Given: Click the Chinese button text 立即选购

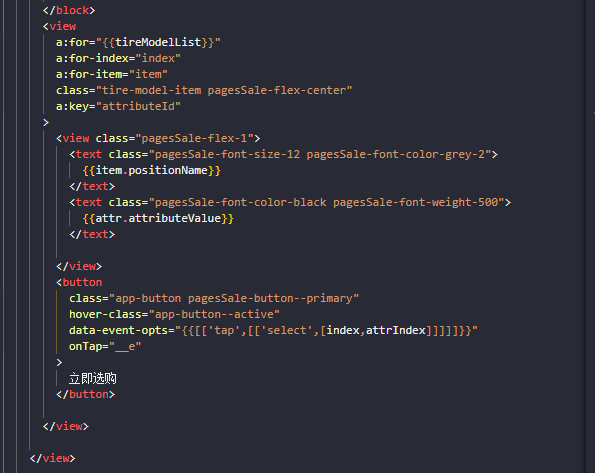Looking at the screenshot, I should (x=93, y=378).
